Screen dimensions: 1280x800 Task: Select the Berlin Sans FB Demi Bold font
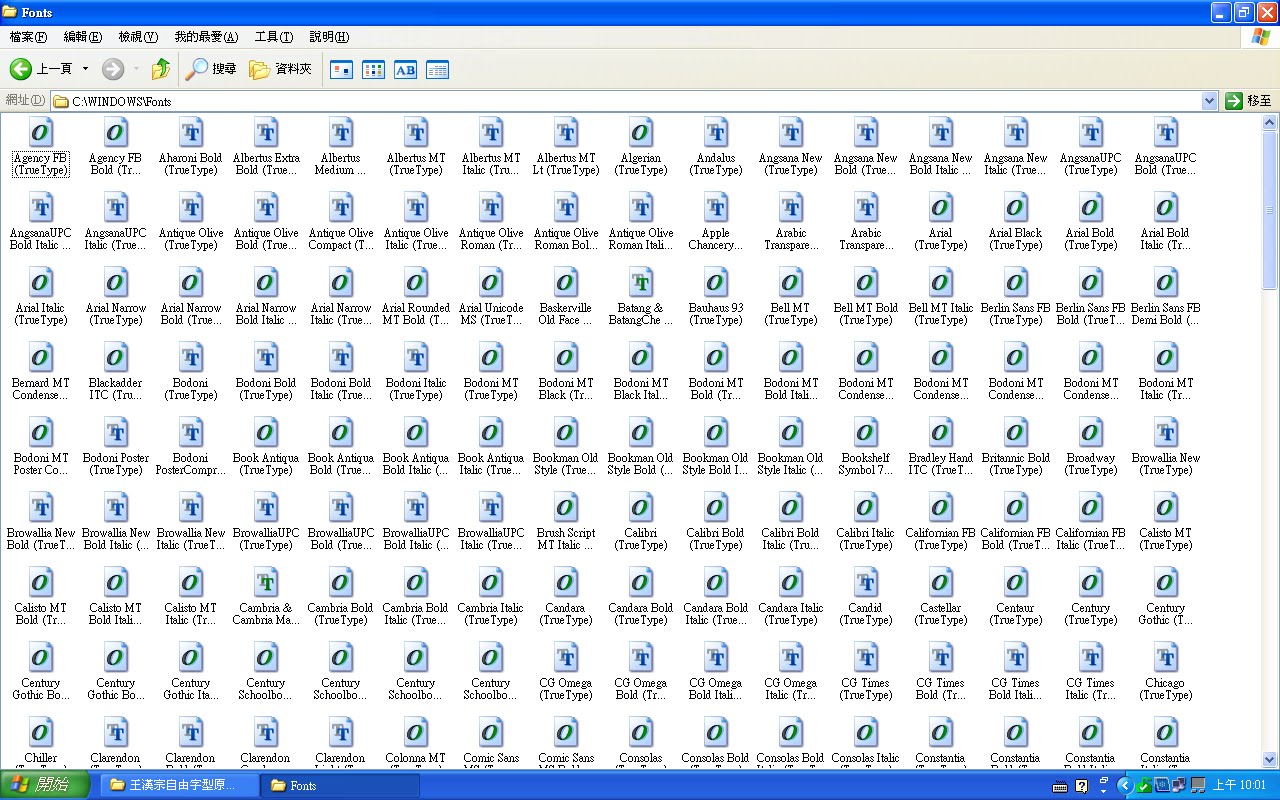click(x=1166, y=296)
